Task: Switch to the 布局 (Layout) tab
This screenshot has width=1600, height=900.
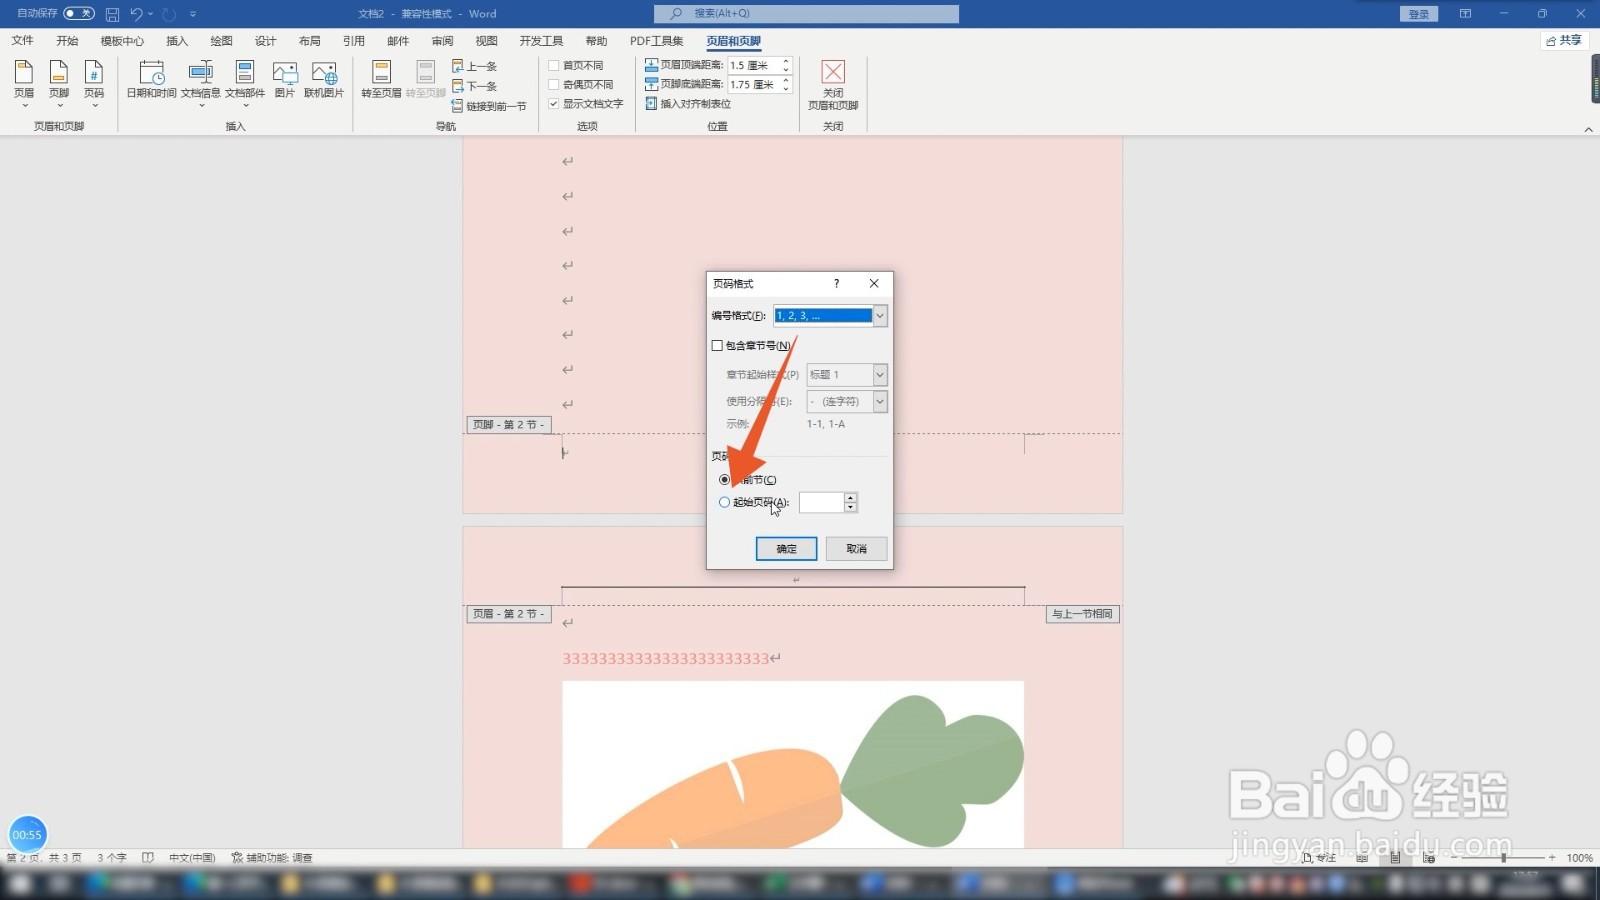Action: pos(310,41)
